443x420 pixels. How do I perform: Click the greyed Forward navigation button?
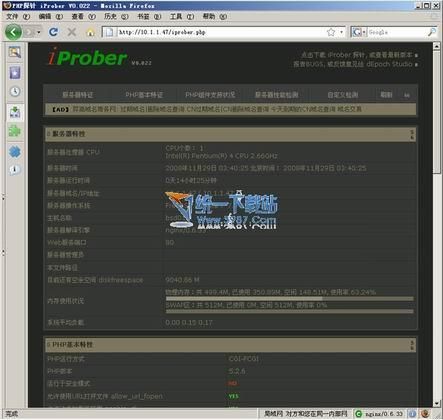coord(29,32)
